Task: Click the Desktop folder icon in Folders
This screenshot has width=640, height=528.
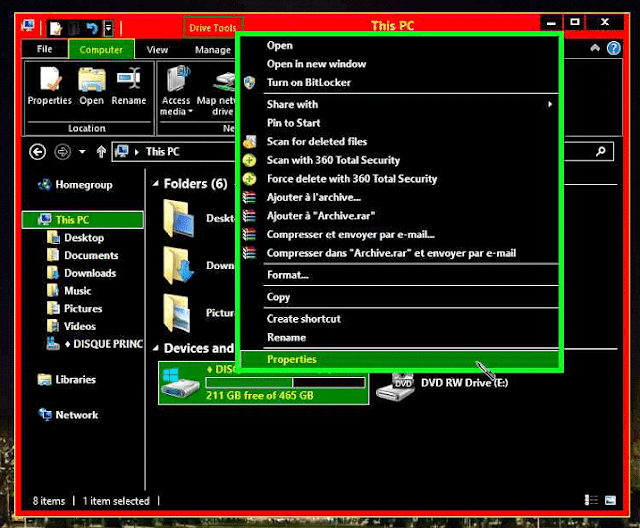Action: [178, 219]
